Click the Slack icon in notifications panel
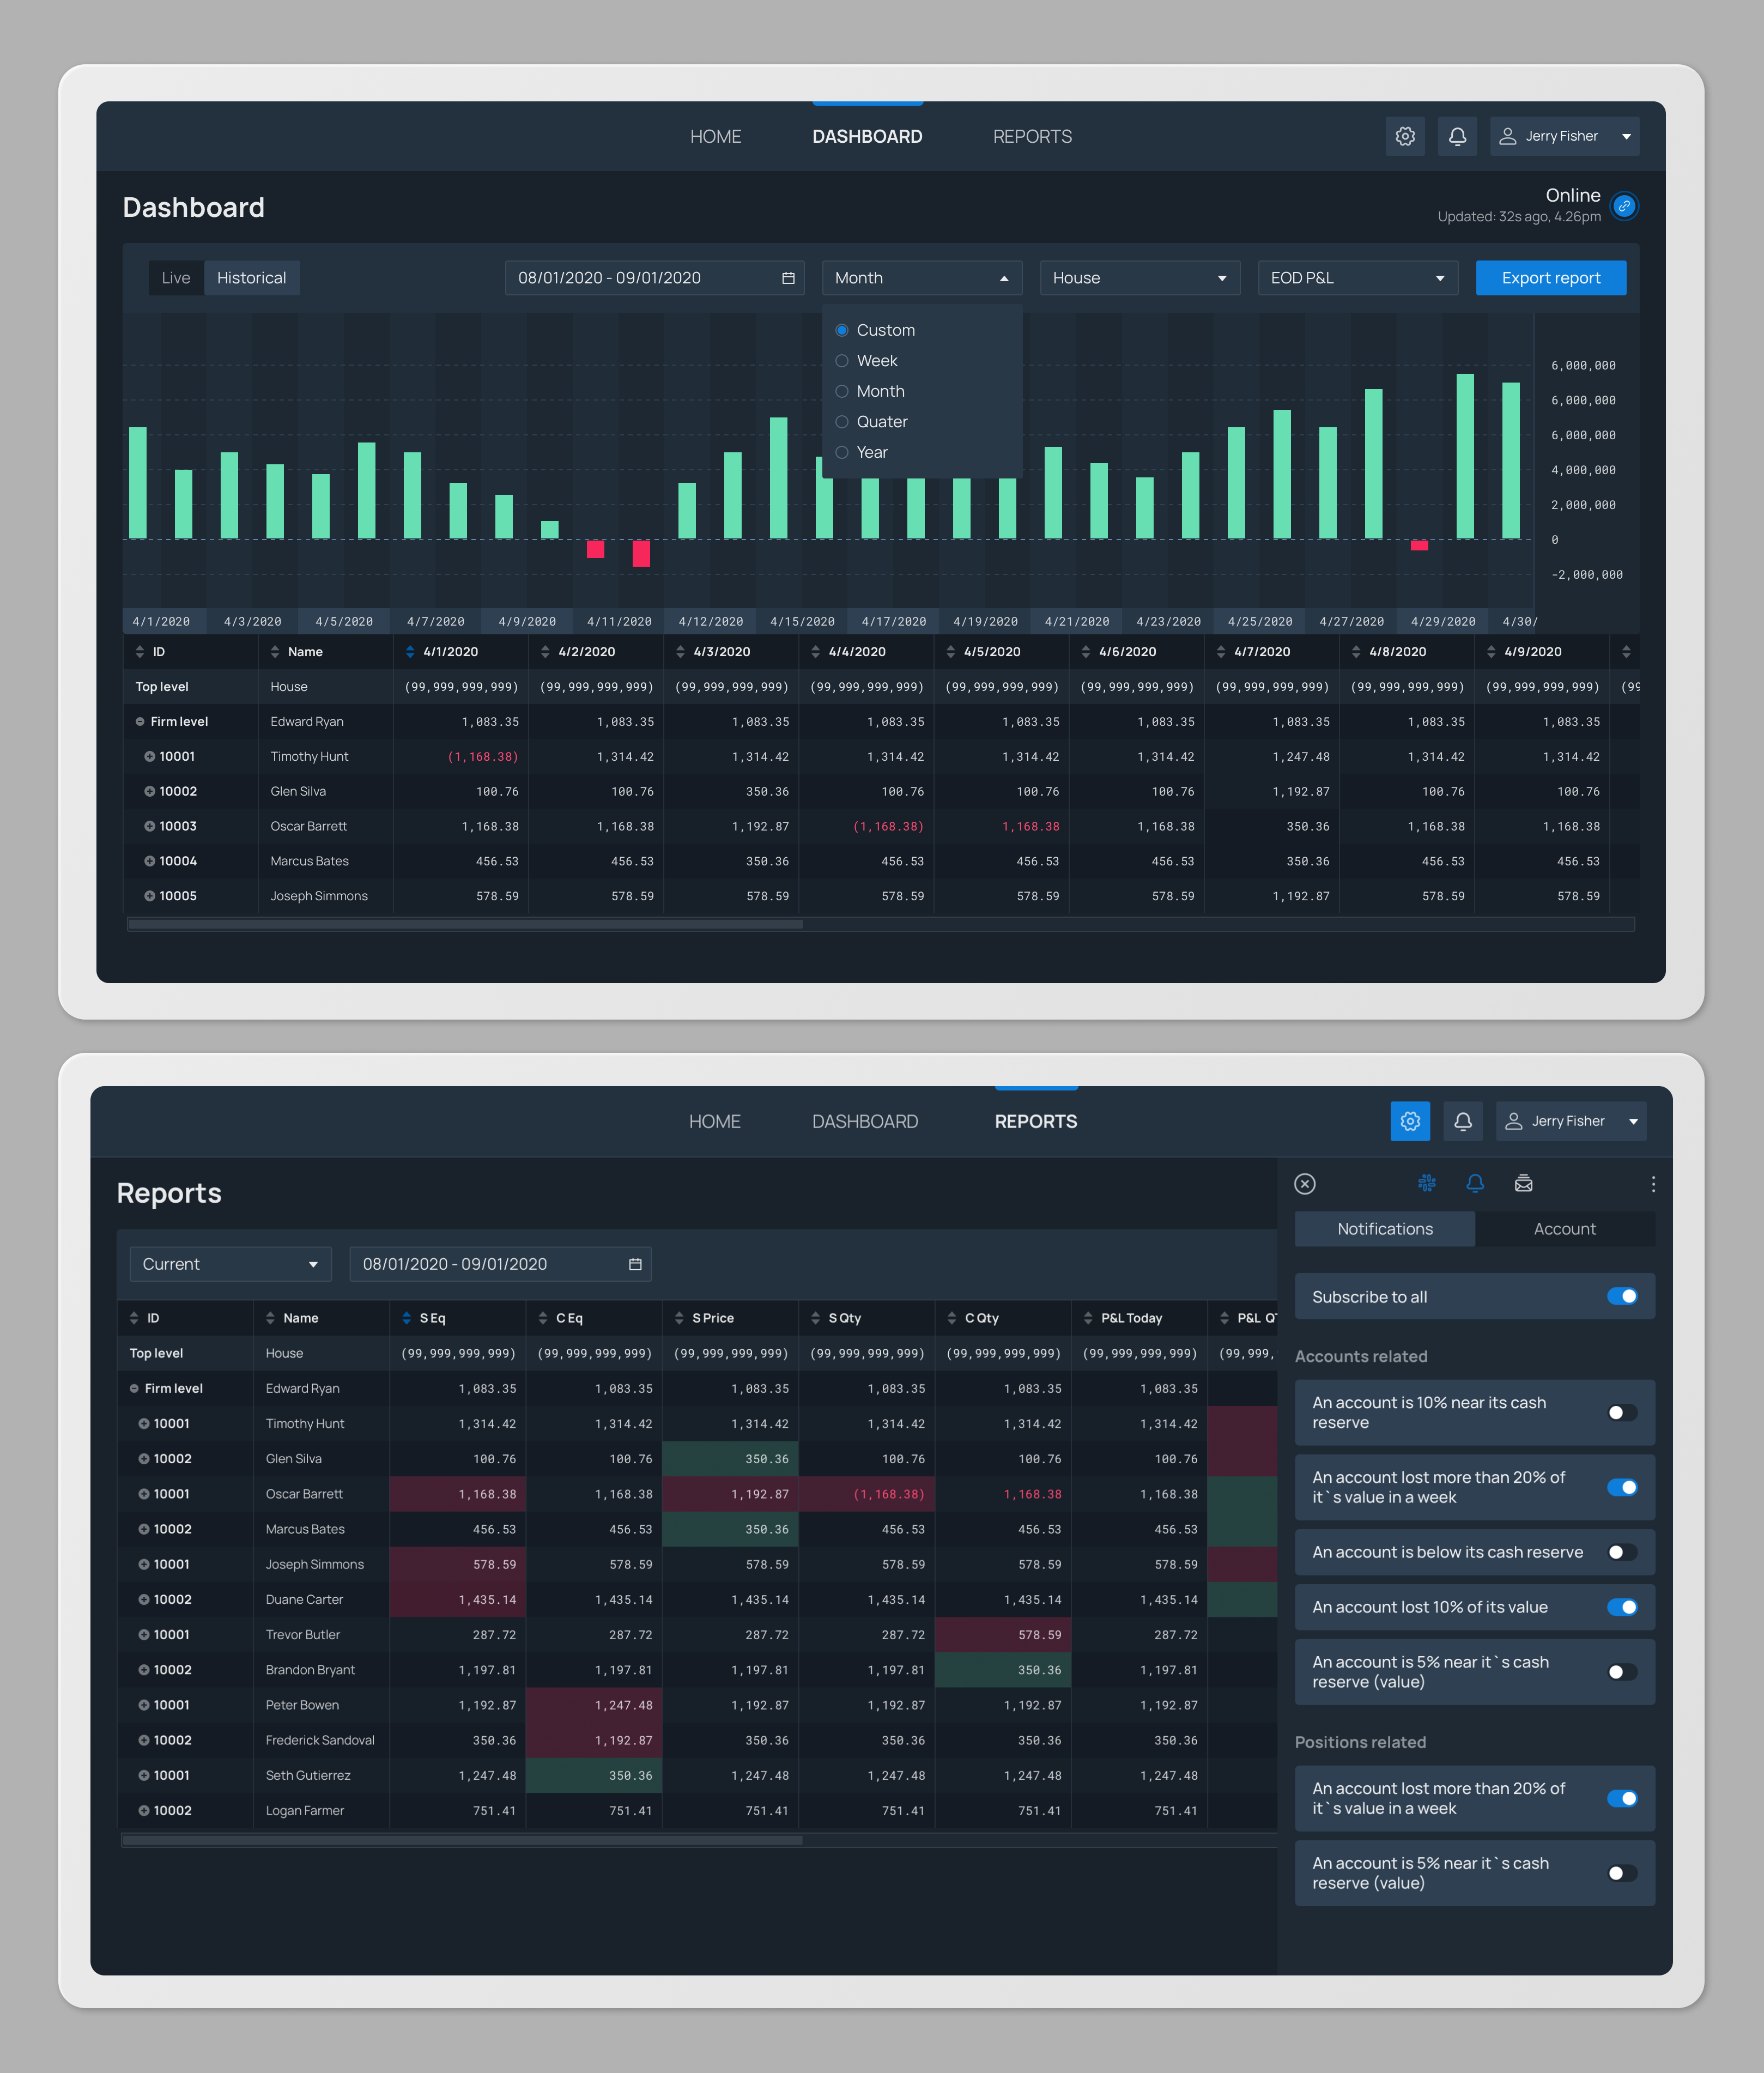Image resolution: width=1764 pixels, height=2073 pixels. tap(1426, 1183)
